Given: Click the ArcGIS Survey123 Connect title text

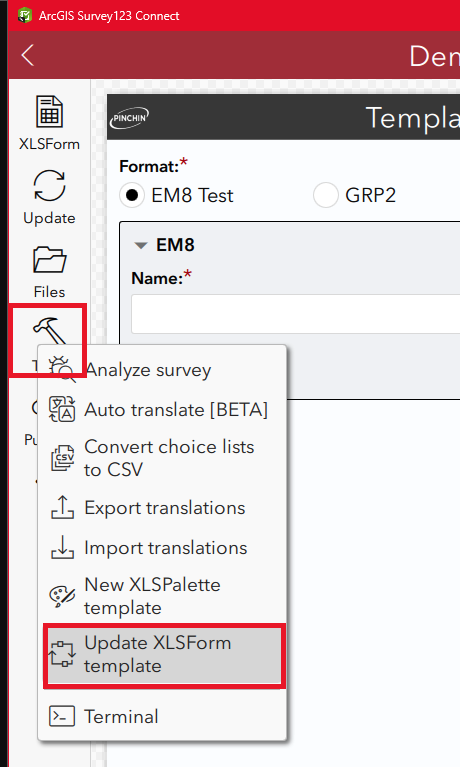Looking at the screenshot, I should 109,16.
